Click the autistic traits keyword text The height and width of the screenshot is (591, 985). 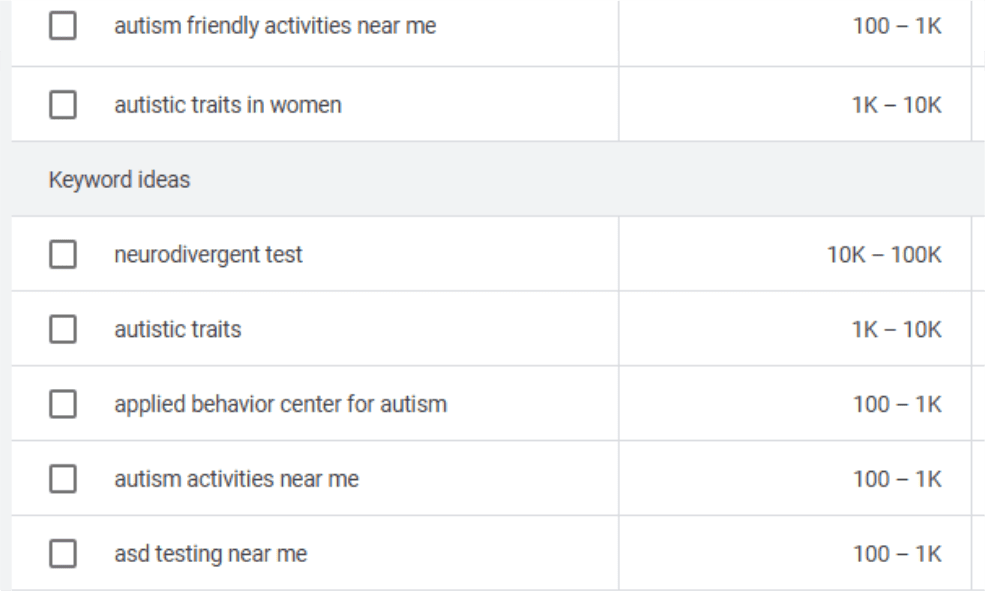(x=176, y=330)
